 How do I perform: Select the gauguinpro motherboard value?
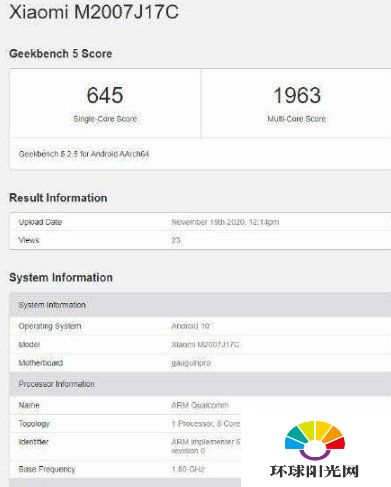(x=191, y=363)
